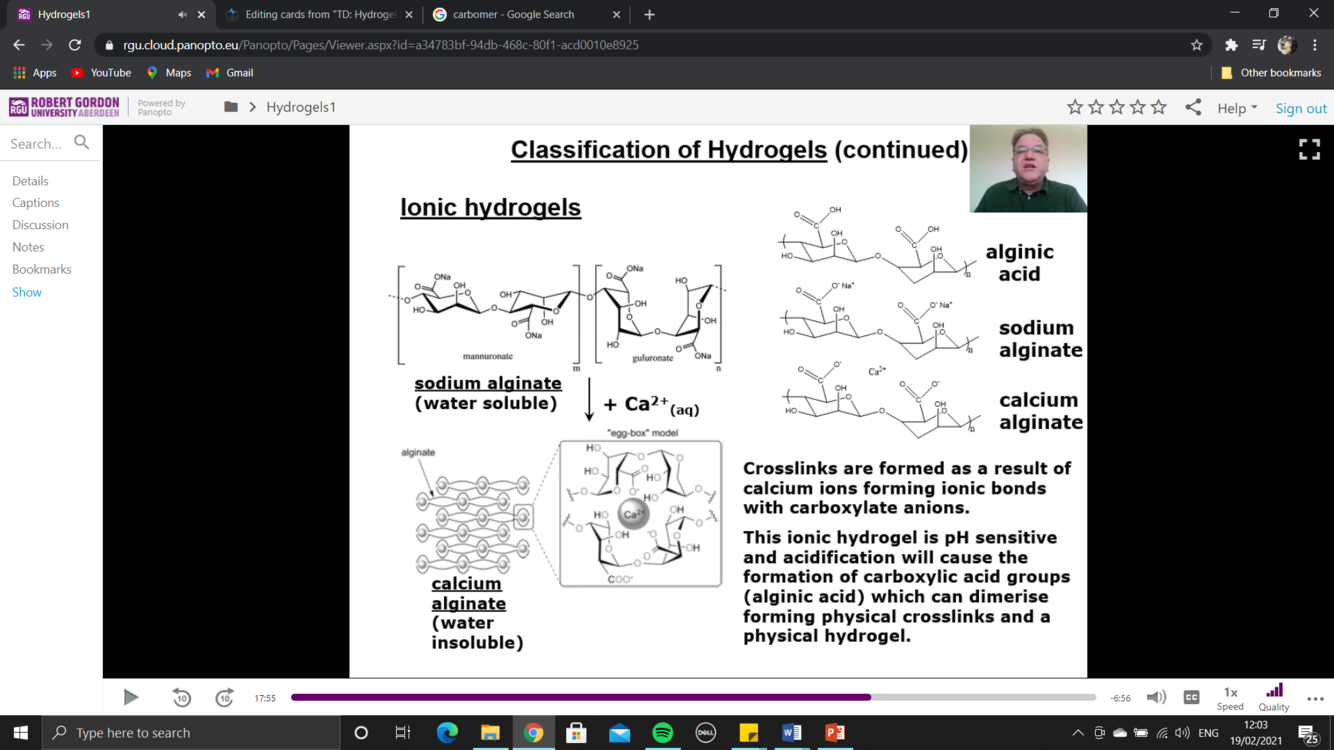Open the Notes sidebar tab
The image size is (1334, 750).
(x=28, y=247)
